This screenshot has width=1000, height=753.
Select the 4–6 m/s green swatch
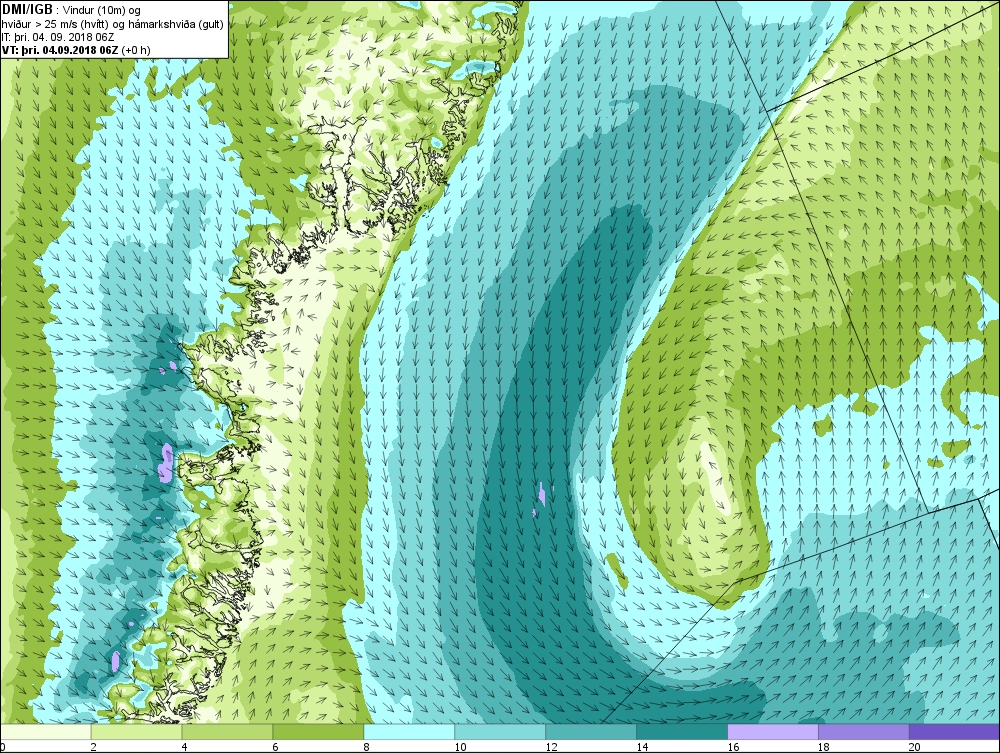tap(227, 731)
